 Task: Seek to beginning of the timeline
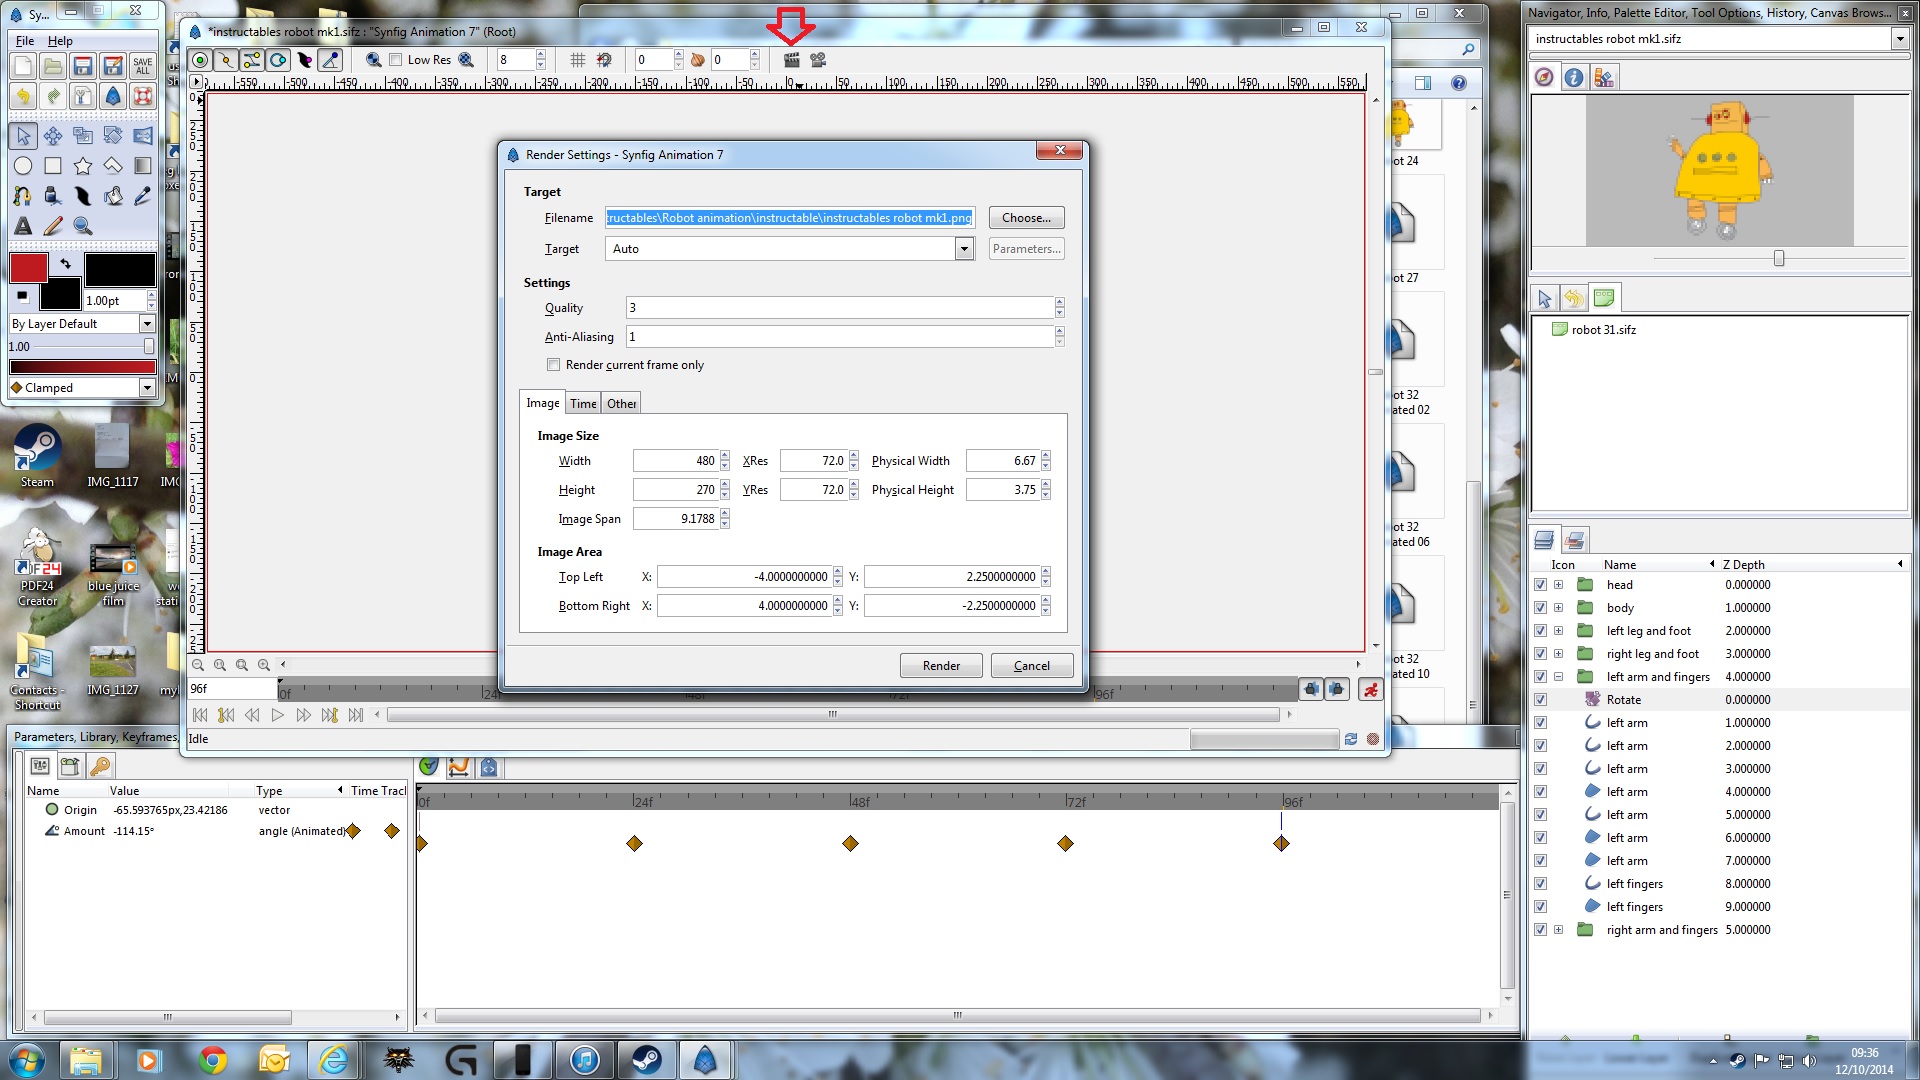click(200, 715)
